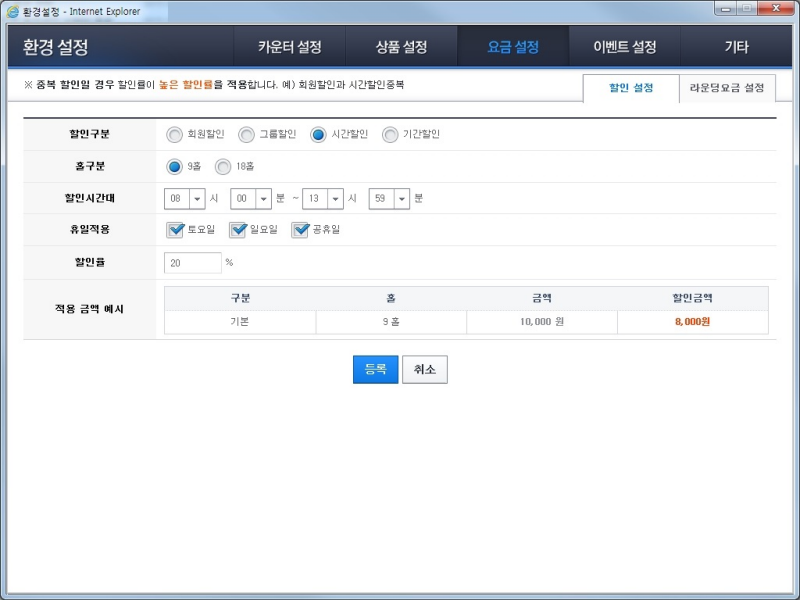Disable the 일요일 holiday checkbox
Image resolution: width=800 pixels, height=600 pixels.
[x=237, y=230]
